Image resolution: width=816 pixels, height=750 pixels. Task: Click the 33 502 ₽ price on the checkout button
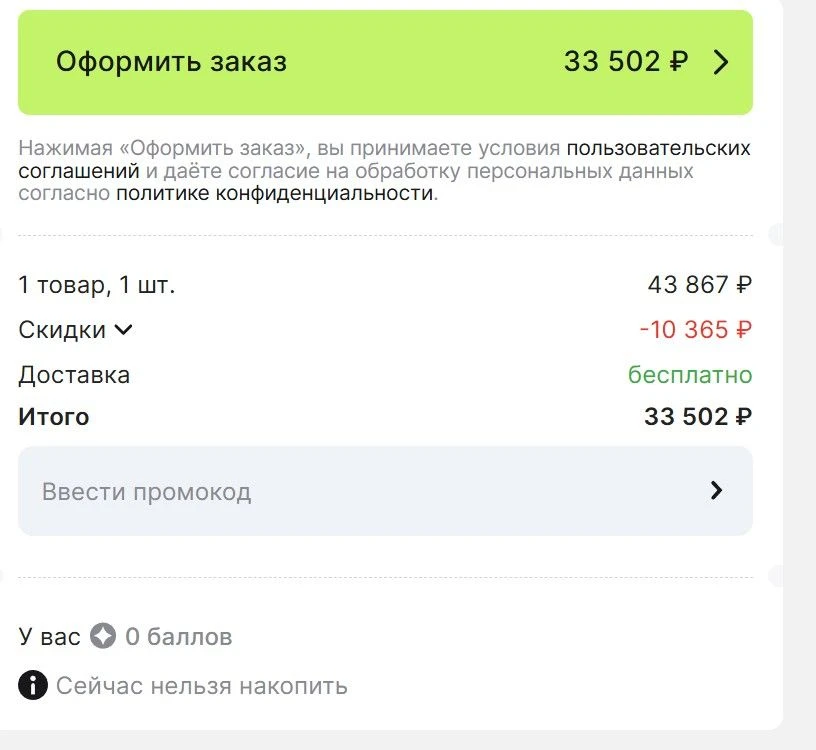click(x=626, y=61)
